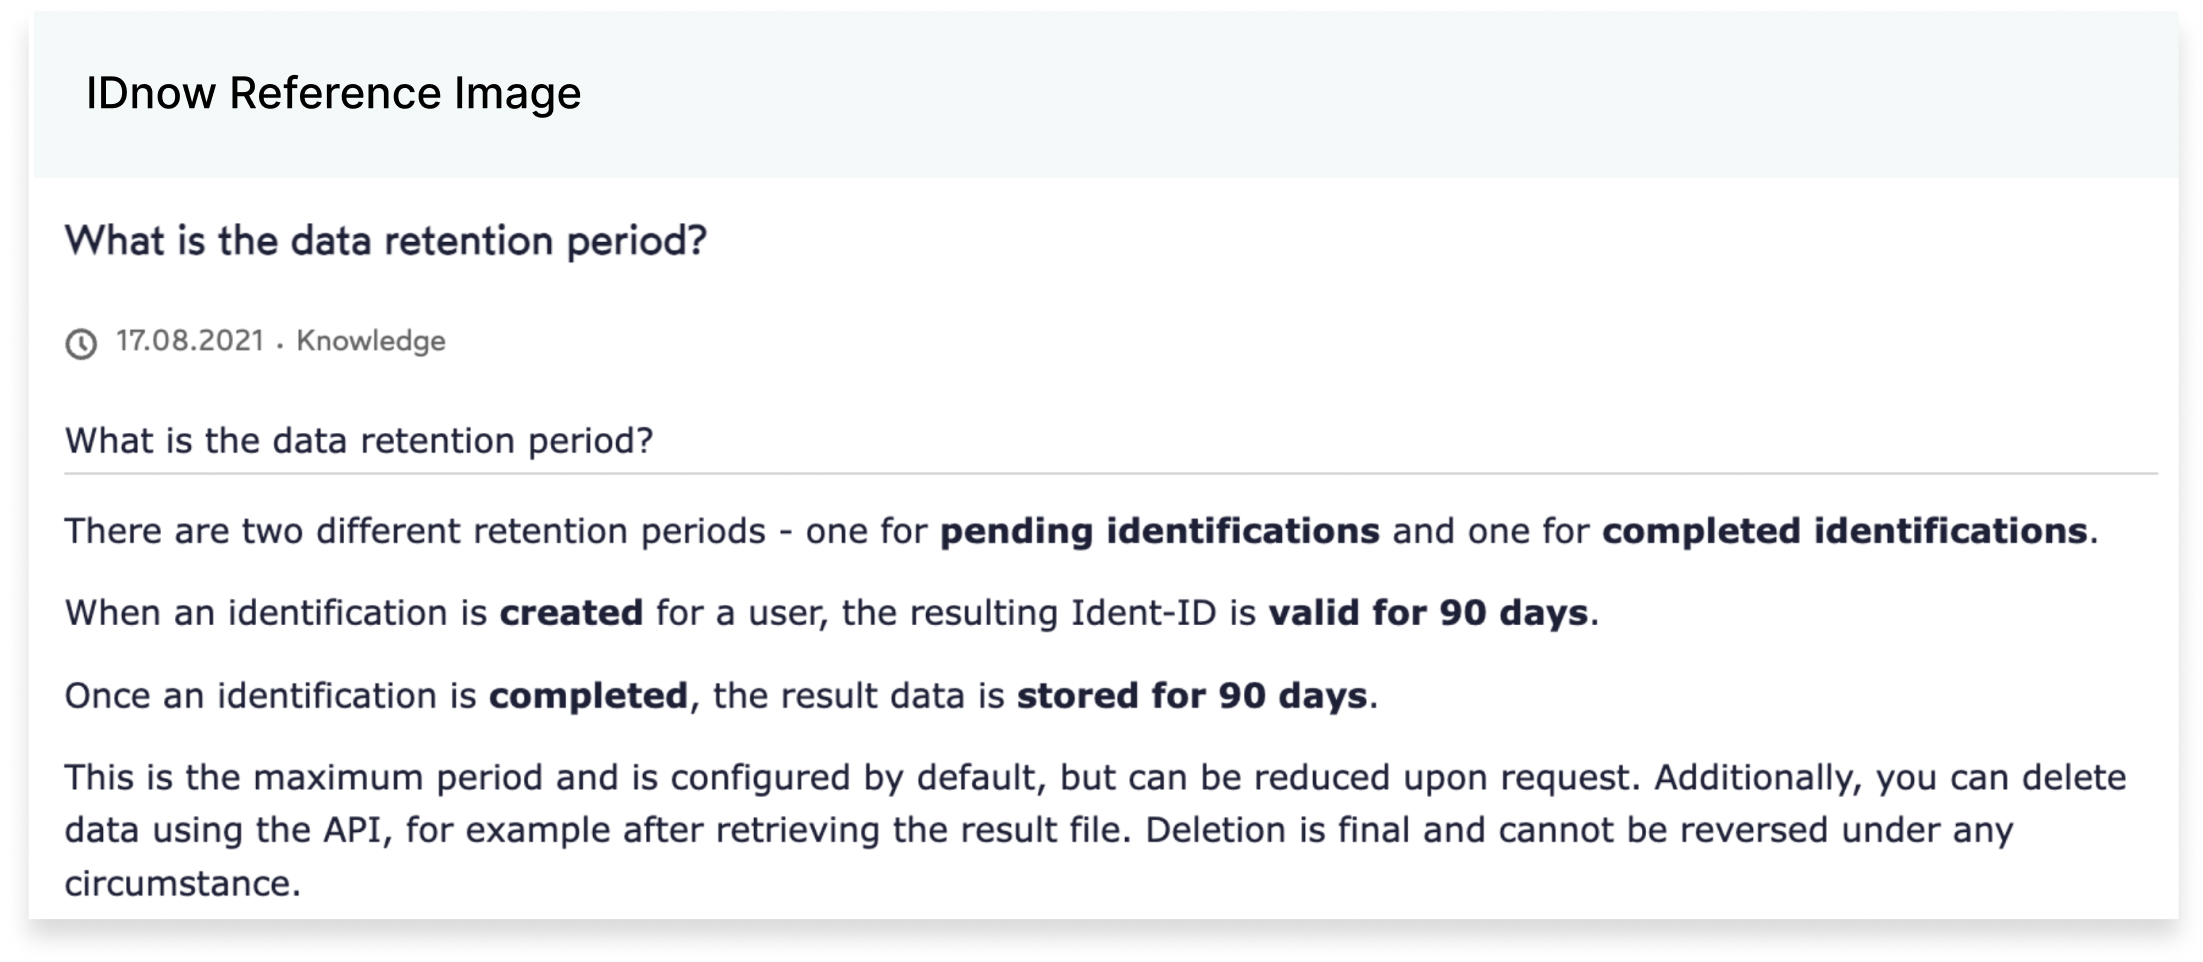The image size is (2203, 962).
Task: Click the bold word 'completed' in third paragraph
Action: point(588,696)
